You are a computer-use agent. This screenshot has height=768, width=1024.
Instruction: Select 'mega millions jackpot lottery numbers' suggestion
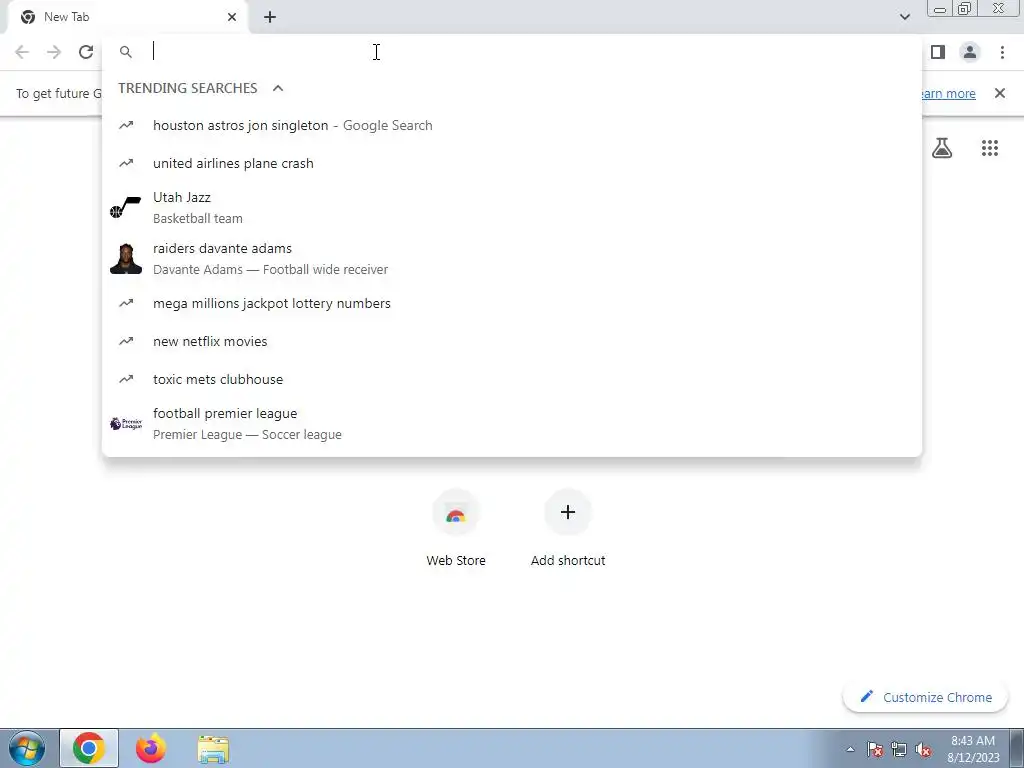click(x=512, y=303)
